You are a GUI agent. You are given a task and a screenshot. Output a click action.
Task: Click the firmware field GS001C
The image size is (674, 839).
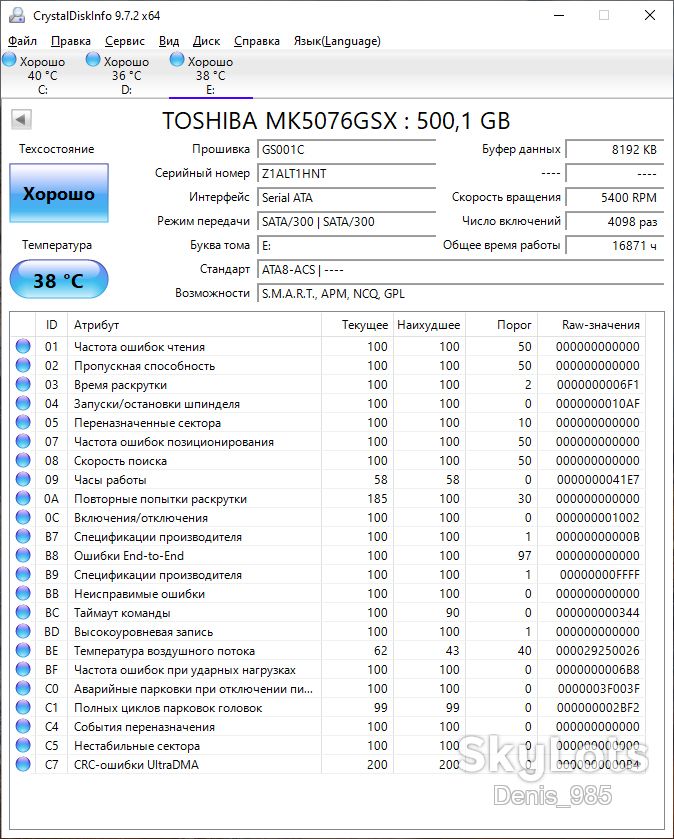pos(347,149)
